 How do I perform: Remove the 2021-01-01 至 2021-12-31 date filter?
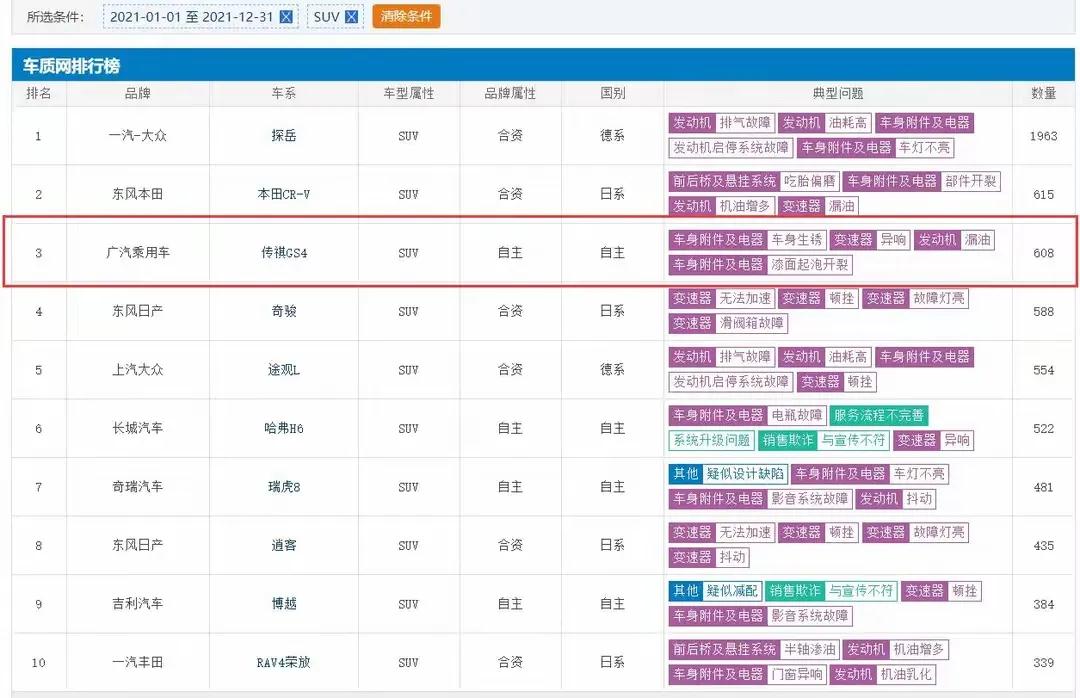point(286,17)
